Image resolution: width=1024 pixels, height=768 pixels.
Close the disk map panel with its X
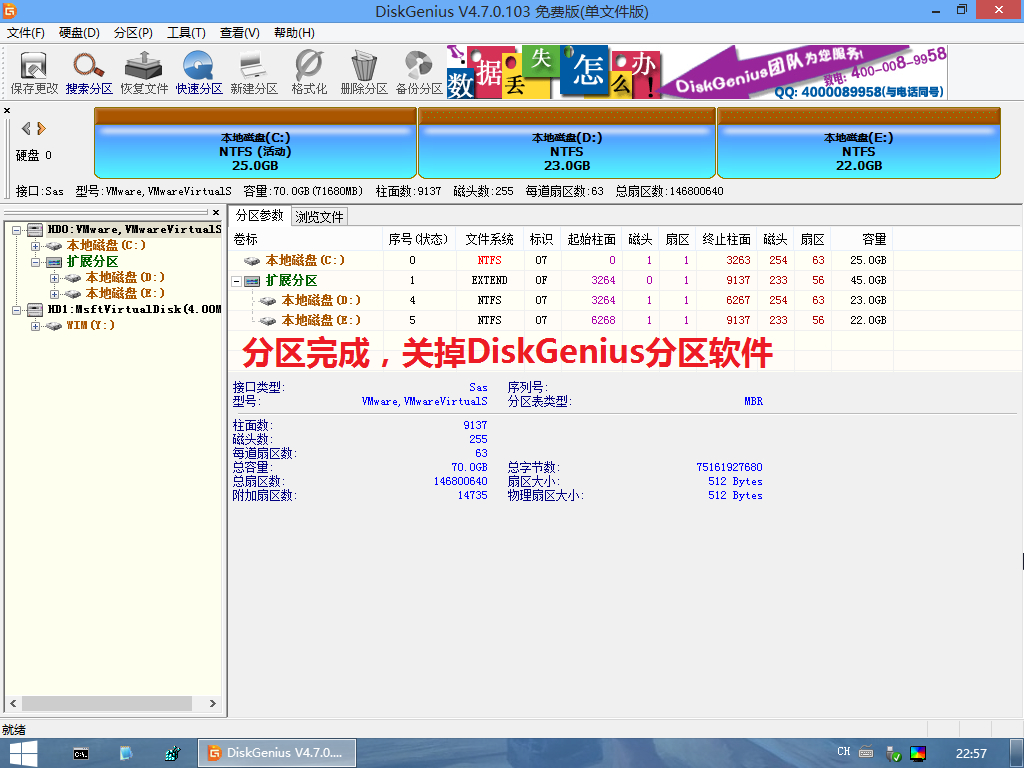tap(7, 110)
